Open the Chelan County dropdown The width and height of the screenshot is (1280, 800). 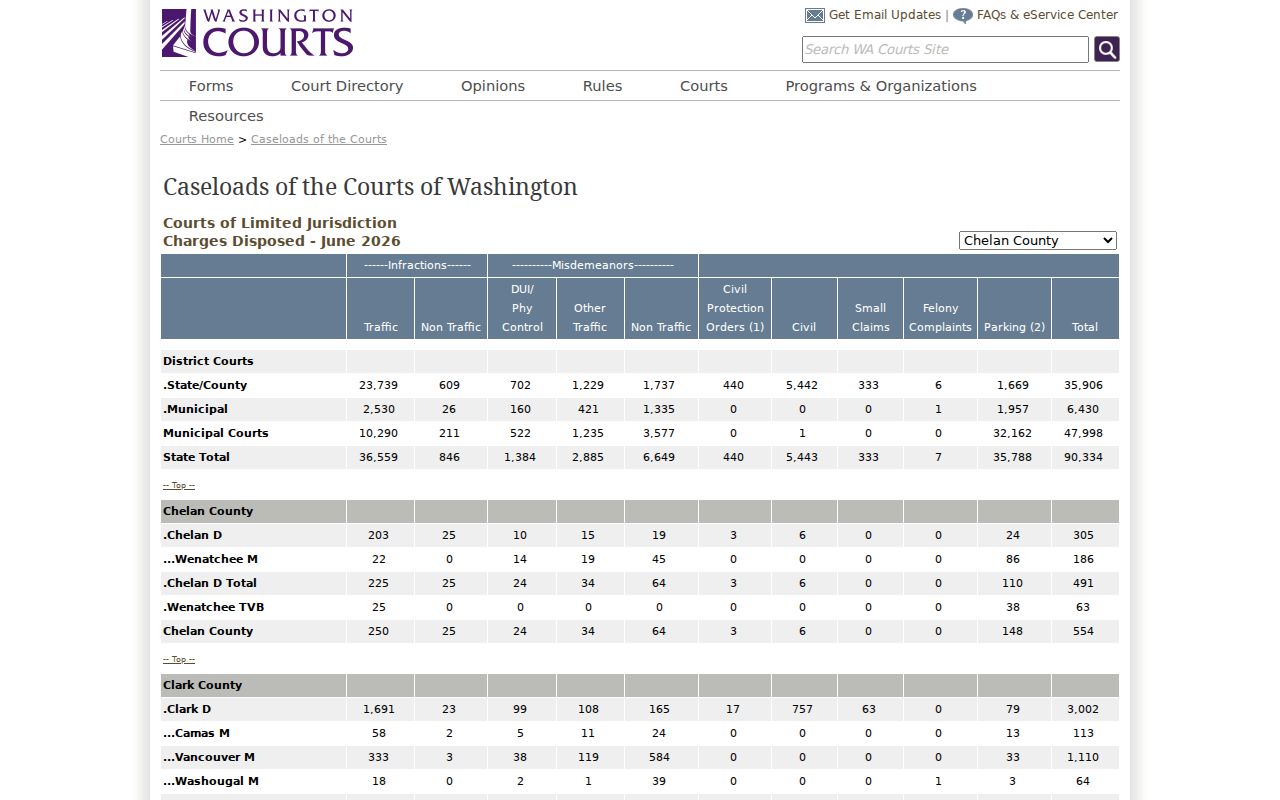(1037, 240)
